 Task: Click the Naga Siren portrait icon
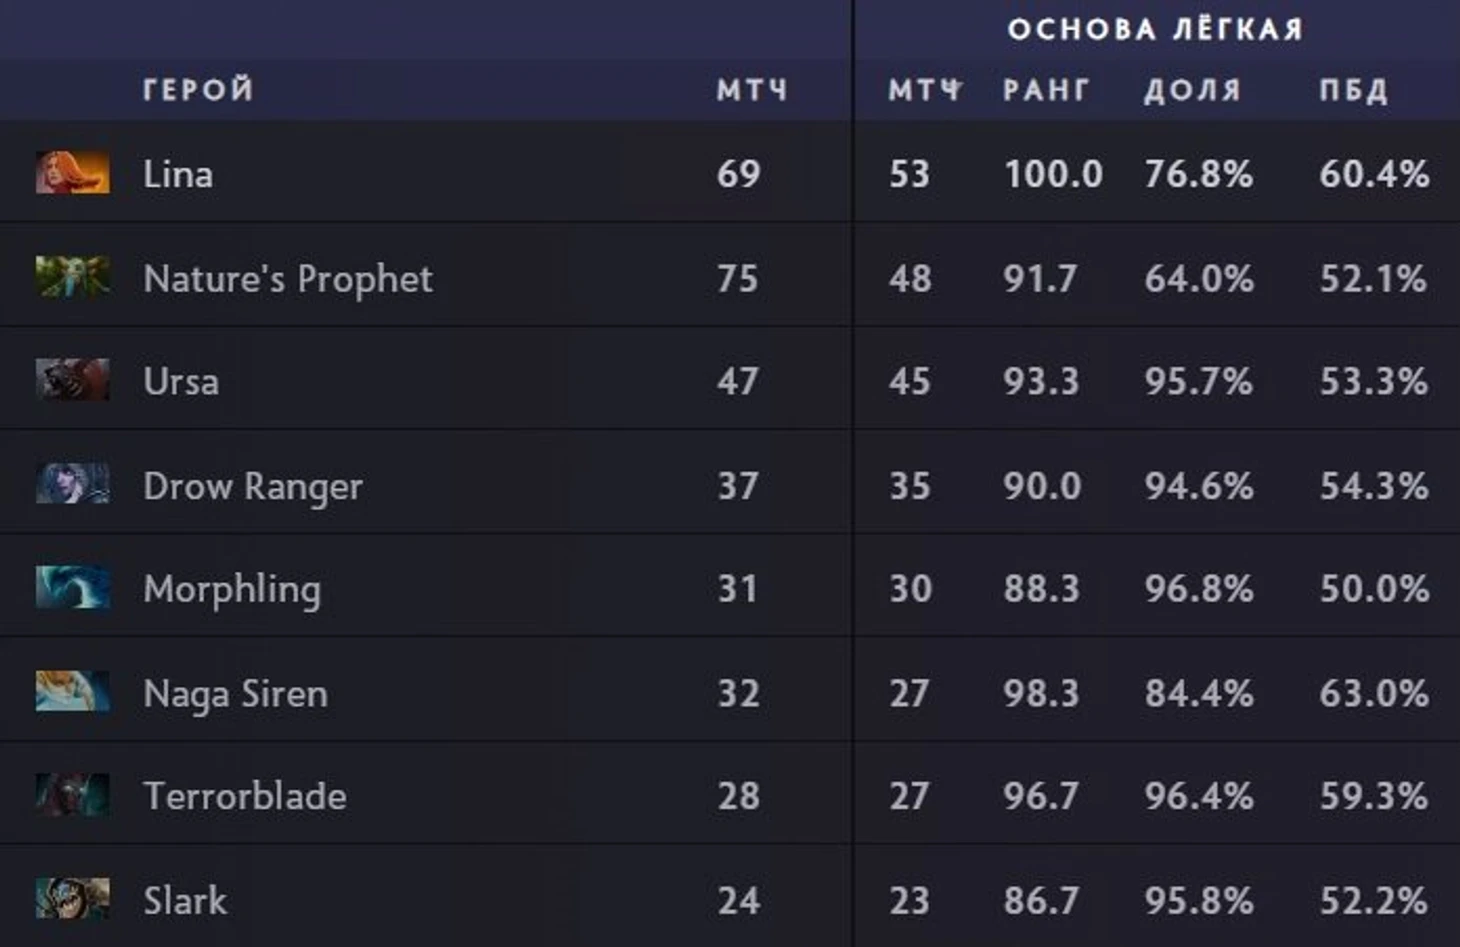[72, 692]
